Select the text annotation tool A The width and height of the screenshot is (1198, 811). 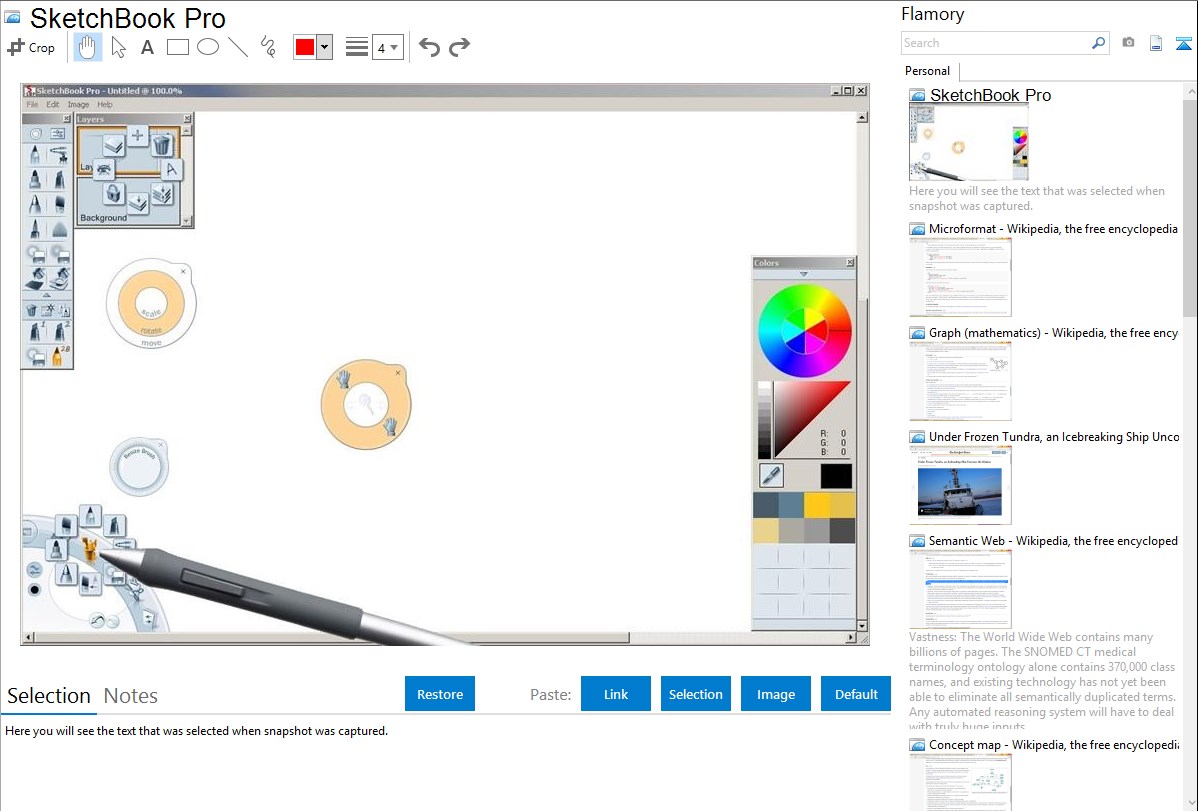[x=147, y=47]
